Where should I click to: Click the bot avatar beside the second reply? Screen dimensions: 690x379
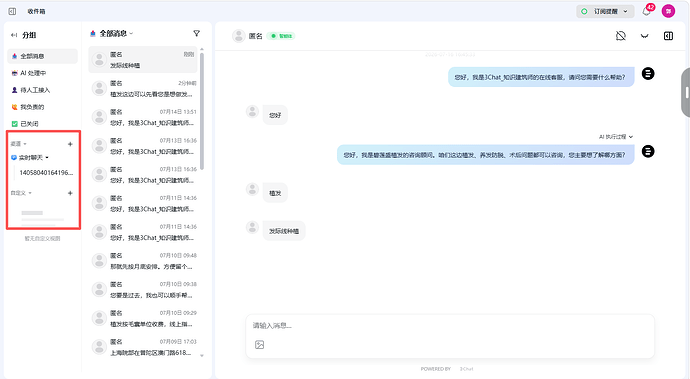(x=648, y=151)
